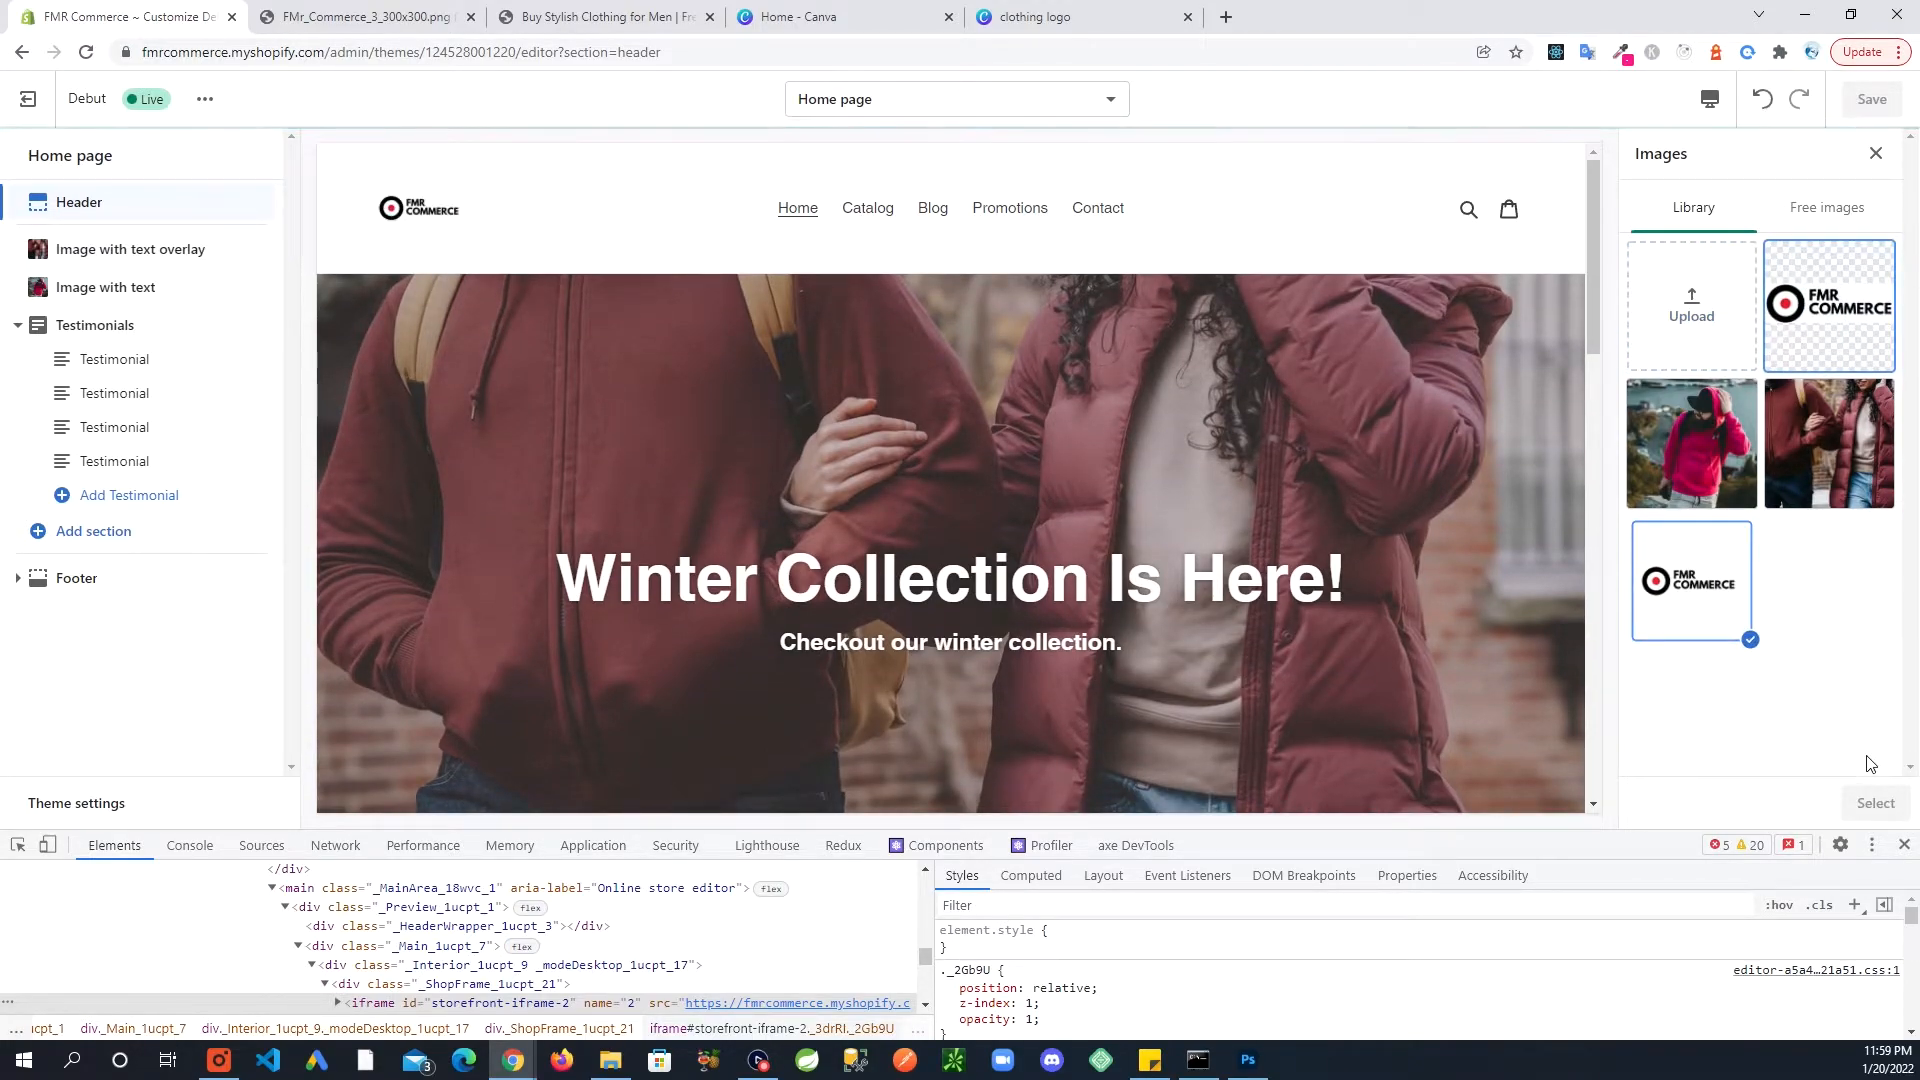The height and width of the screenshot is (1080, 1920).
Task: Toggle the computed styles sidebar icon
Action: 1884,905
